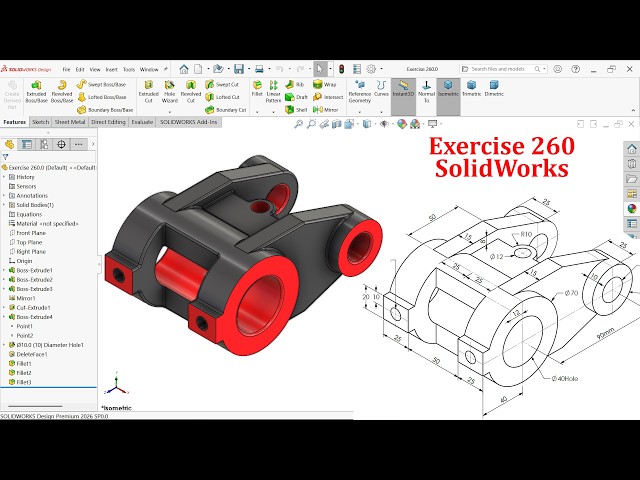The image size is (640, 480).
Task: Expand the Cut-Extrude1 feature
Action: coord(4,307)
